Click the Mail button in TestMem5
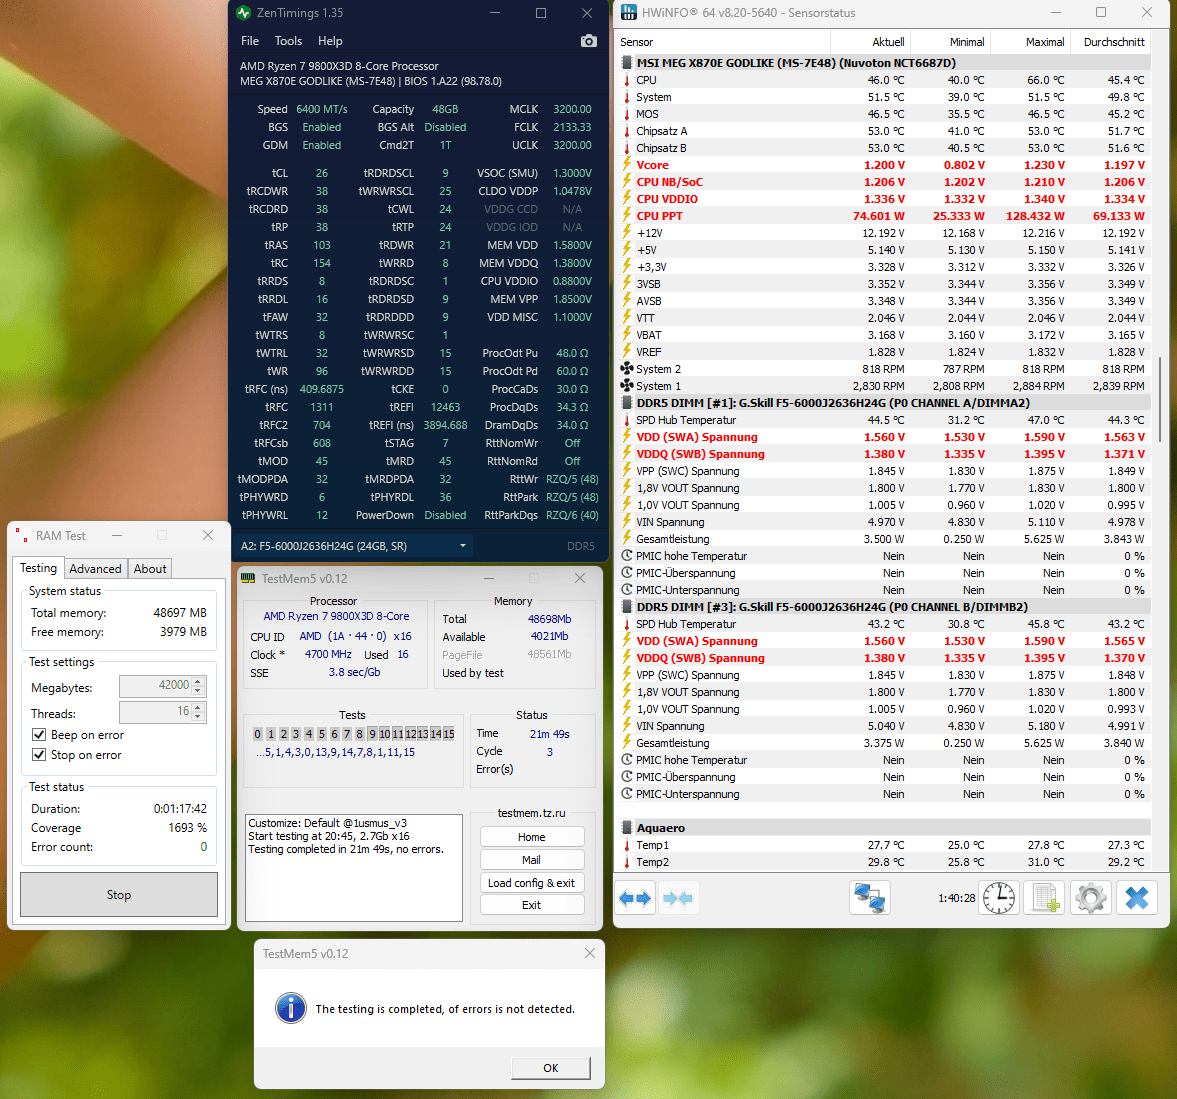Screen dimensions: 1177x1099 coord(531,860)
